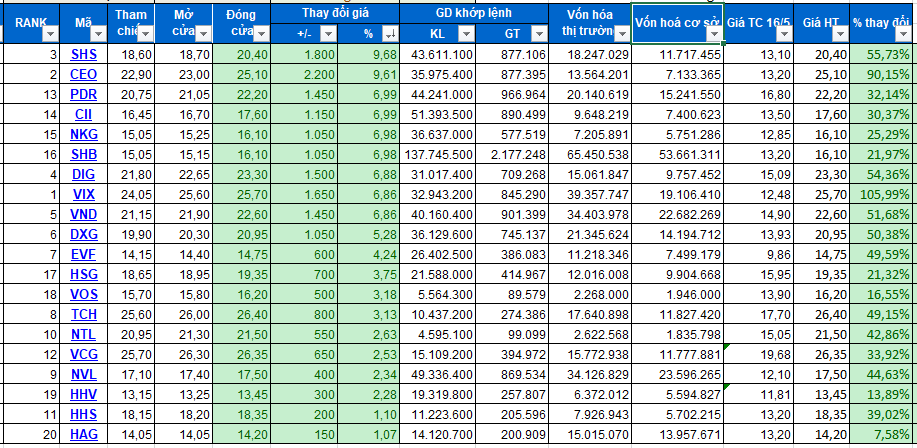Select the 2.200 price change cell
This screenshot has height=448, width=917.
click(x=305, y=74)
